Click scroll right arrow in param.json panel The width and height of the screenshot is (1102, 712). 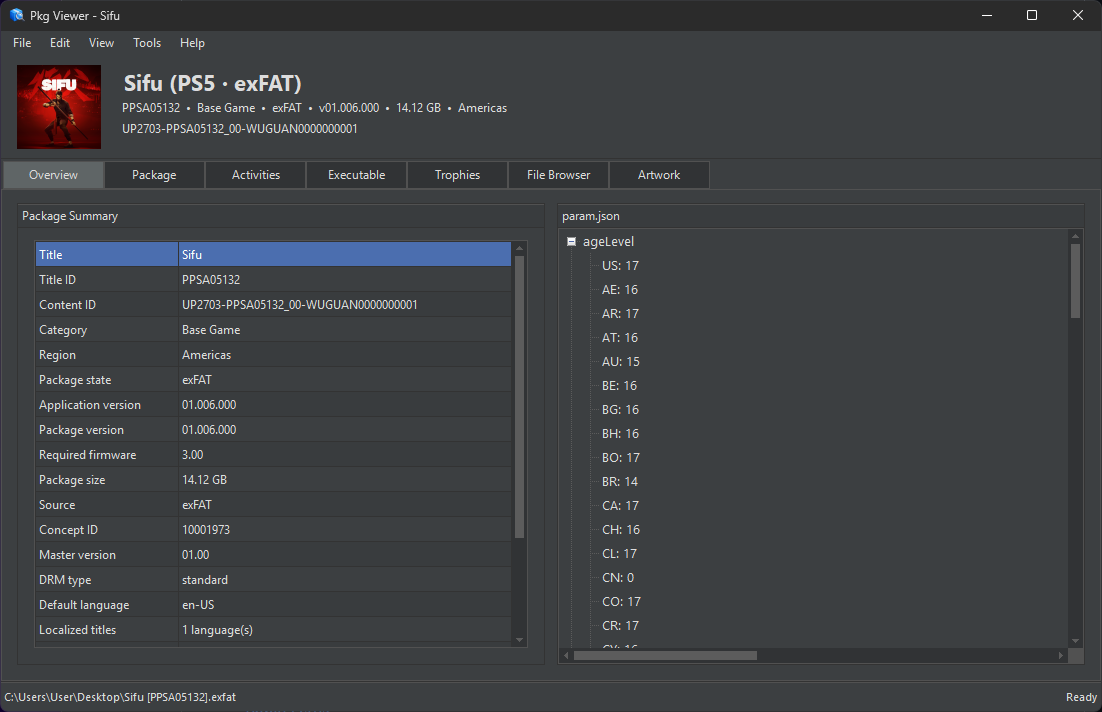[1061, 656]
